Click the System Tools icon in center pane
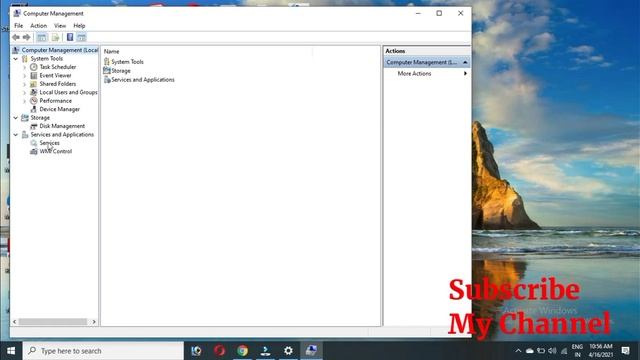Screen dimensions: 640x360 pyautogui.click(x=107, y=62)
